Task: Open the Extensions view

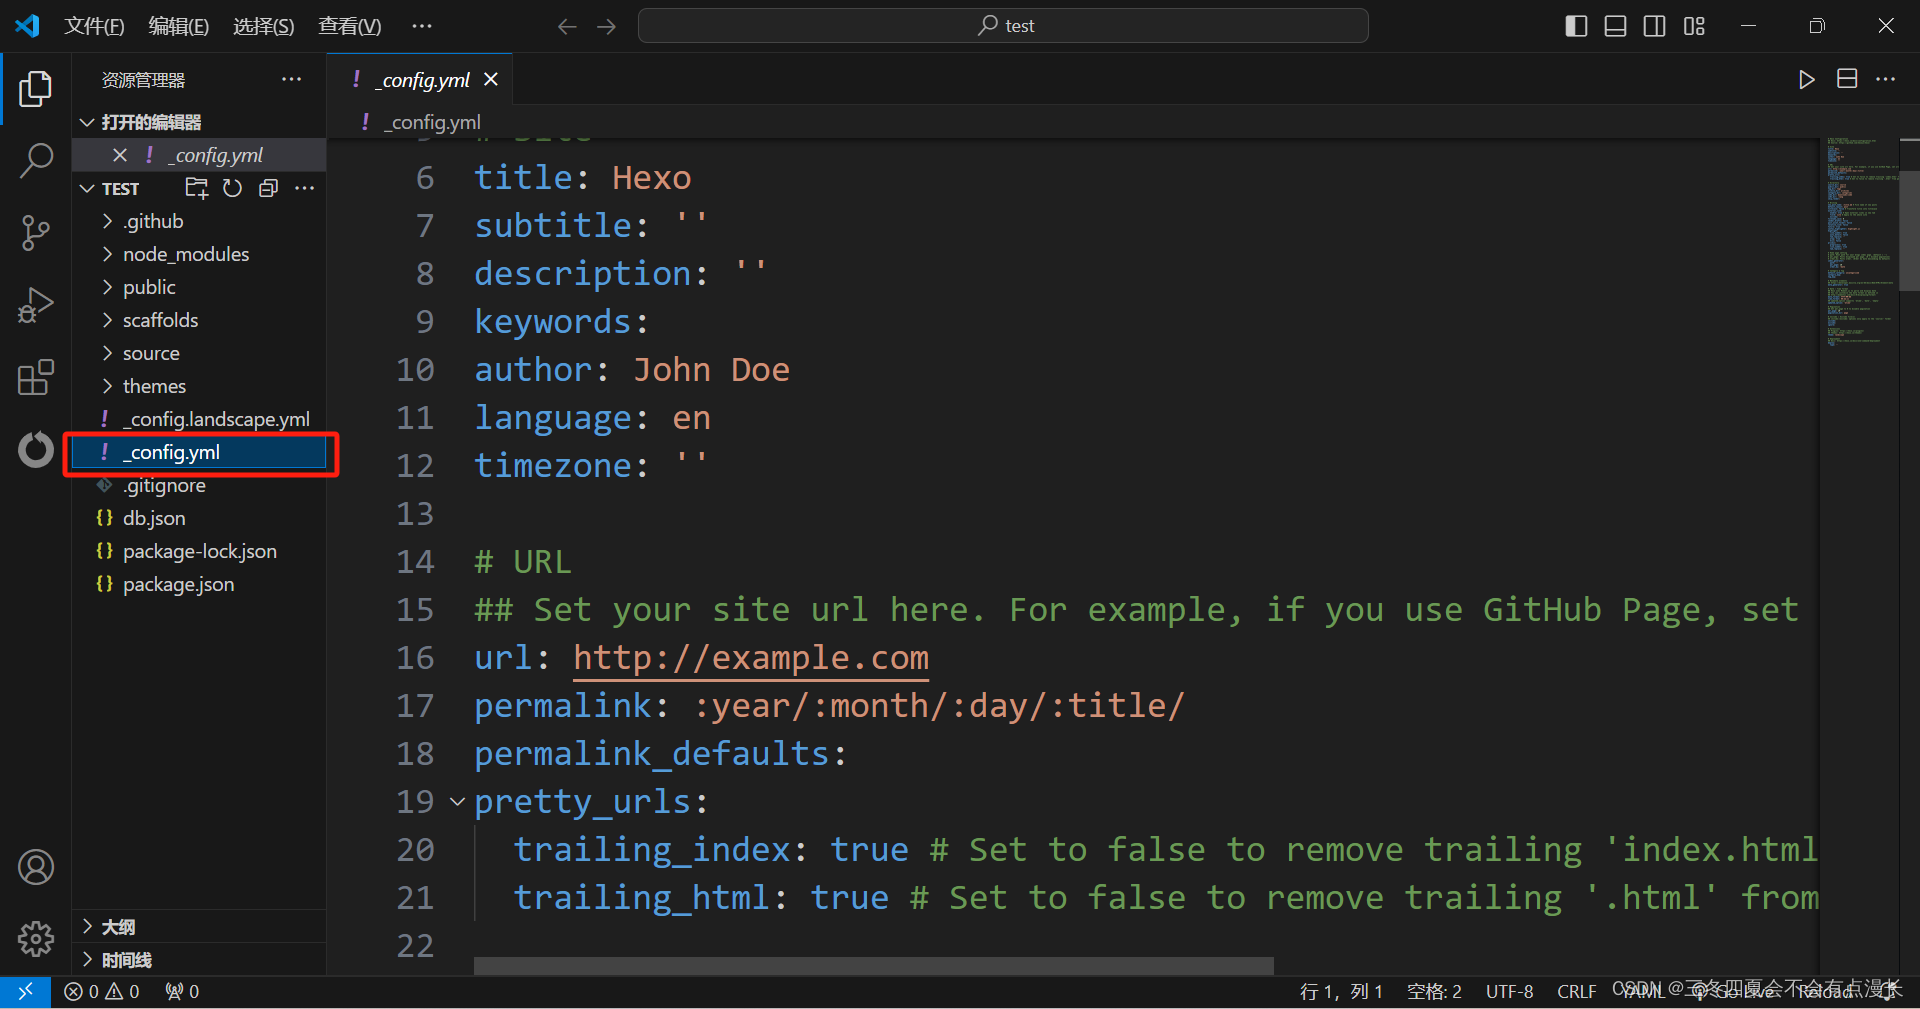Action: pyautogui.click(x=35, y=377)
